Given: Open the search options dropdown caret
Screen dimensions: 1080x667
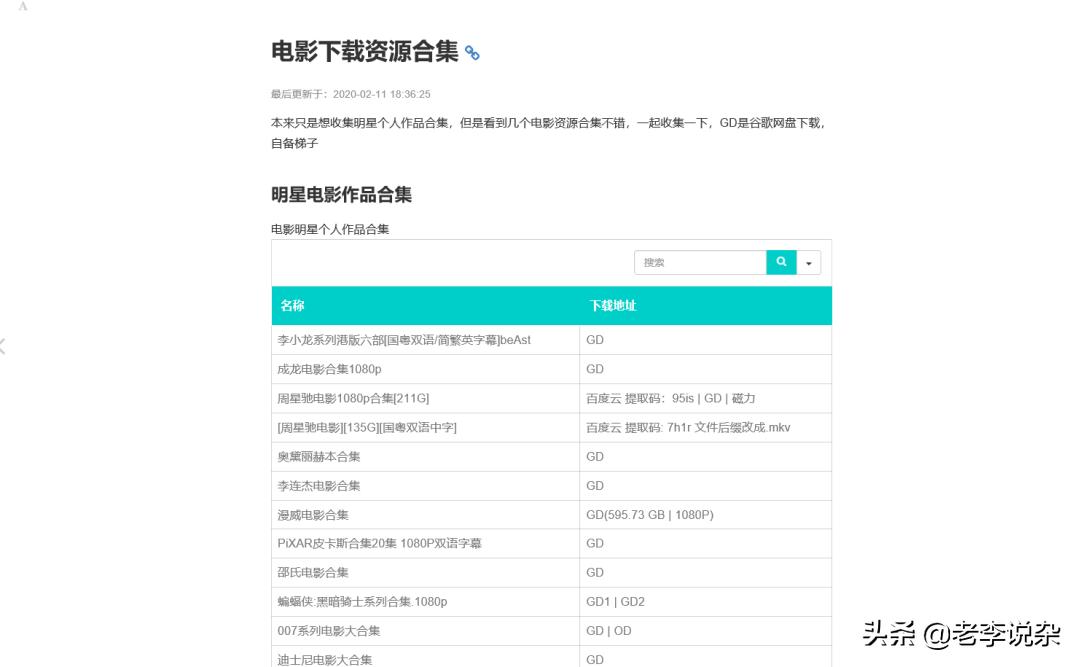Looking at the screenshot, I should point(808,262).
